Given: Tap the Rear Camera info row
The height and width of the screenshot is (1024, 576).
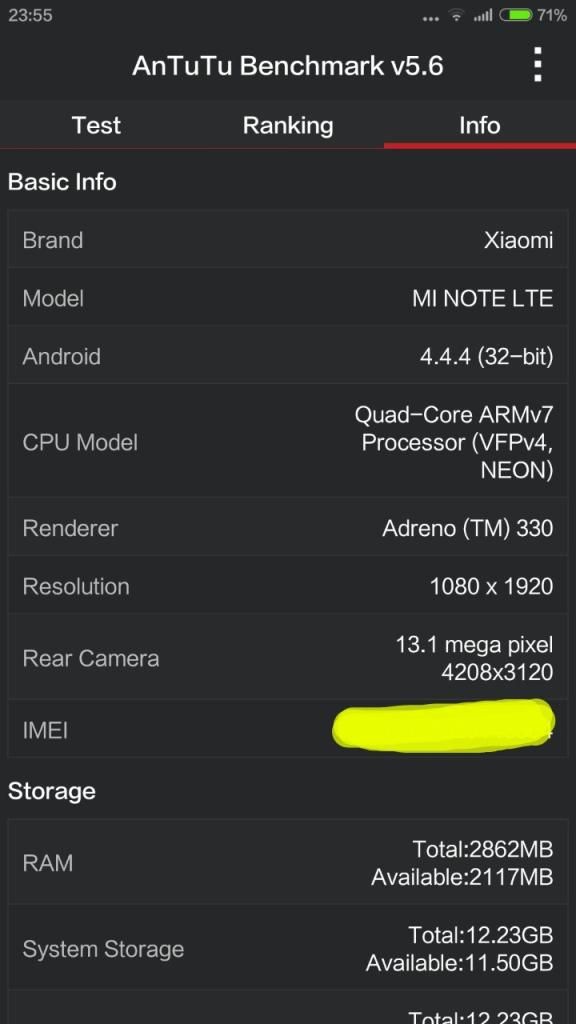Looking at the screenshot, I should point(288,658).
